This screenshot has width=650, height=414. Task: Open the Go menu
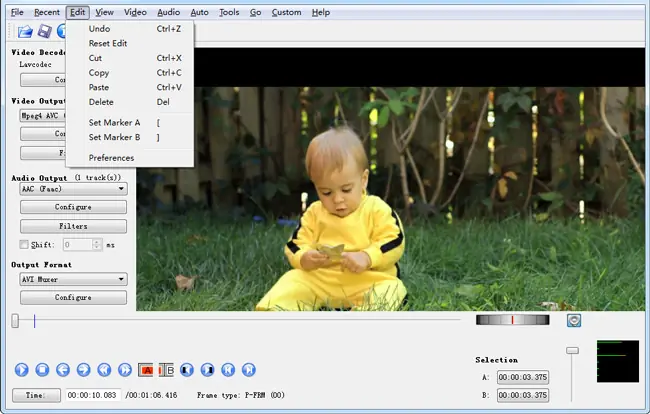pyautogui.click(x=255, y=12)
